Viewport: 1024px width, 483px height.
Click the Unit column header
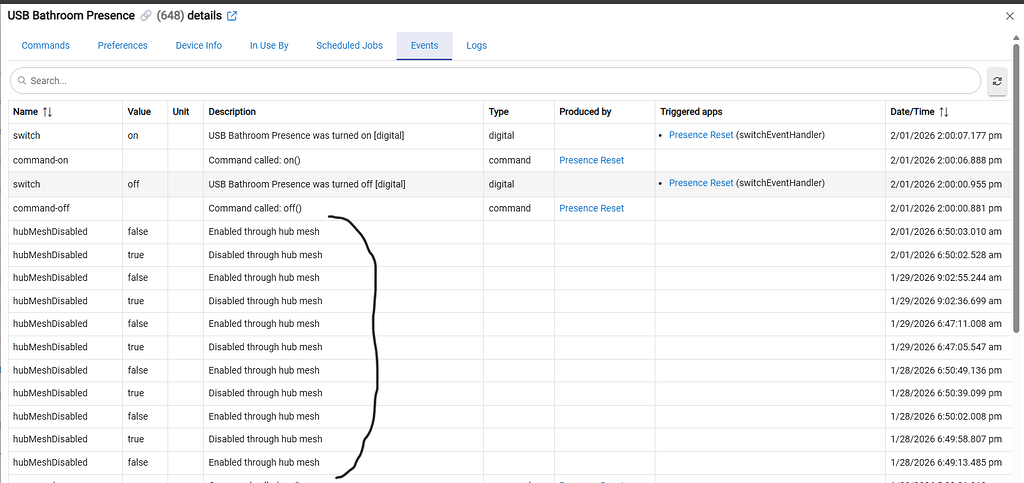181,112
